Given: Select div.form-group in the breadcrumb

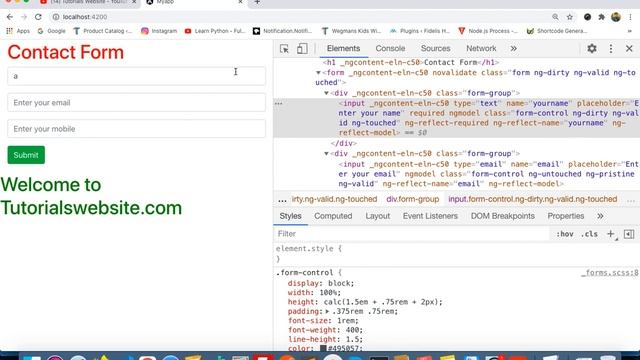Looking at the screenshot, I should [x=413, y=199].
